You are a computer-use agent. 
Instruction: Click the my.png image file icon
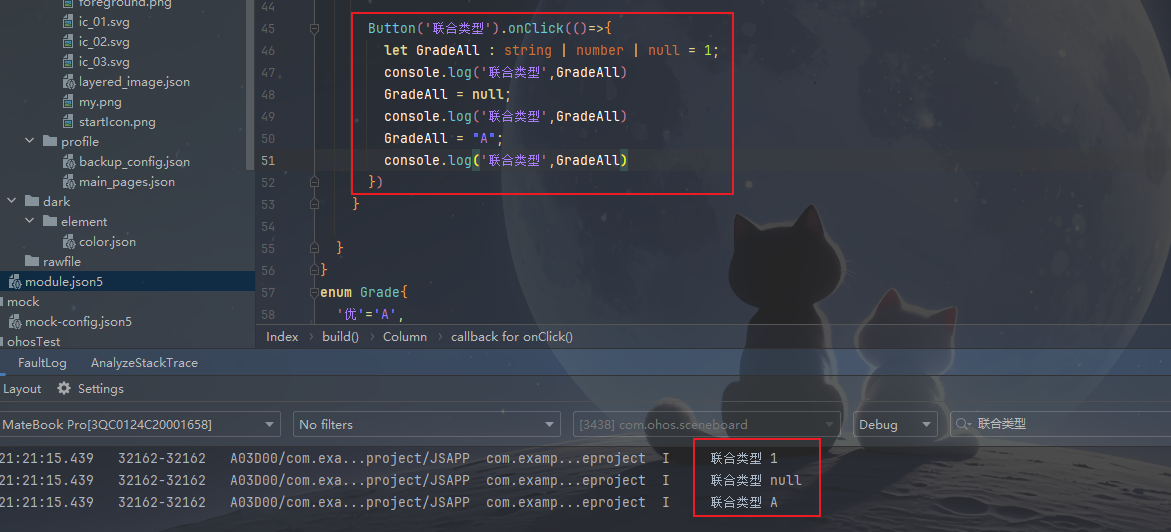[69, 102]
